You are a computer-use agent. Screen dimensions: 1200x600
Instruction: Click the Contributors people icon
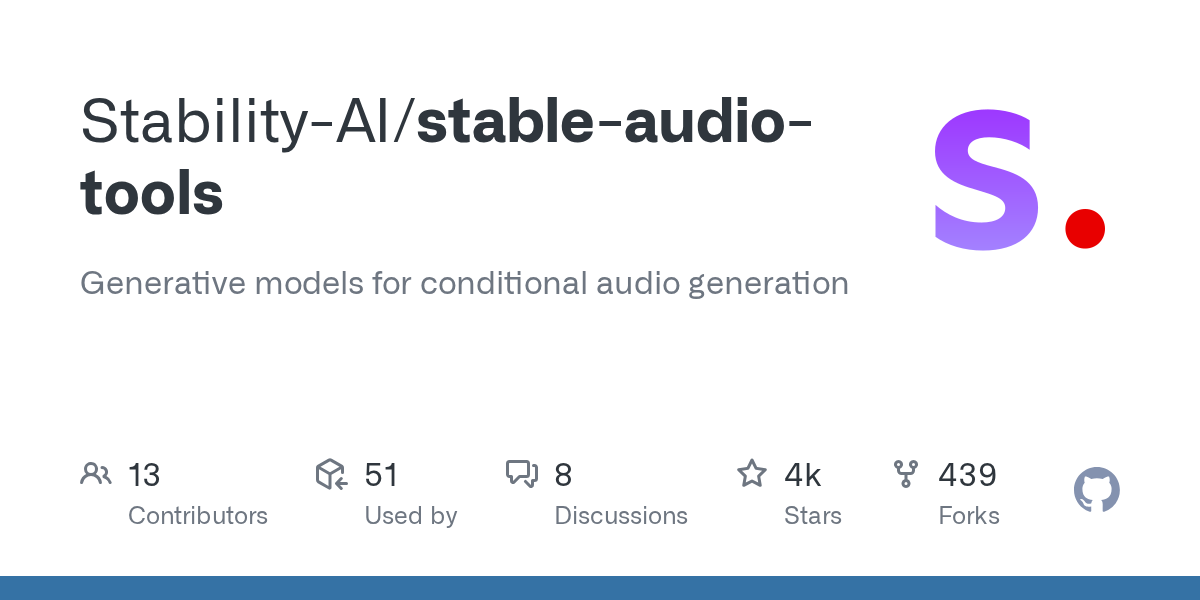[x=96, y=474]
